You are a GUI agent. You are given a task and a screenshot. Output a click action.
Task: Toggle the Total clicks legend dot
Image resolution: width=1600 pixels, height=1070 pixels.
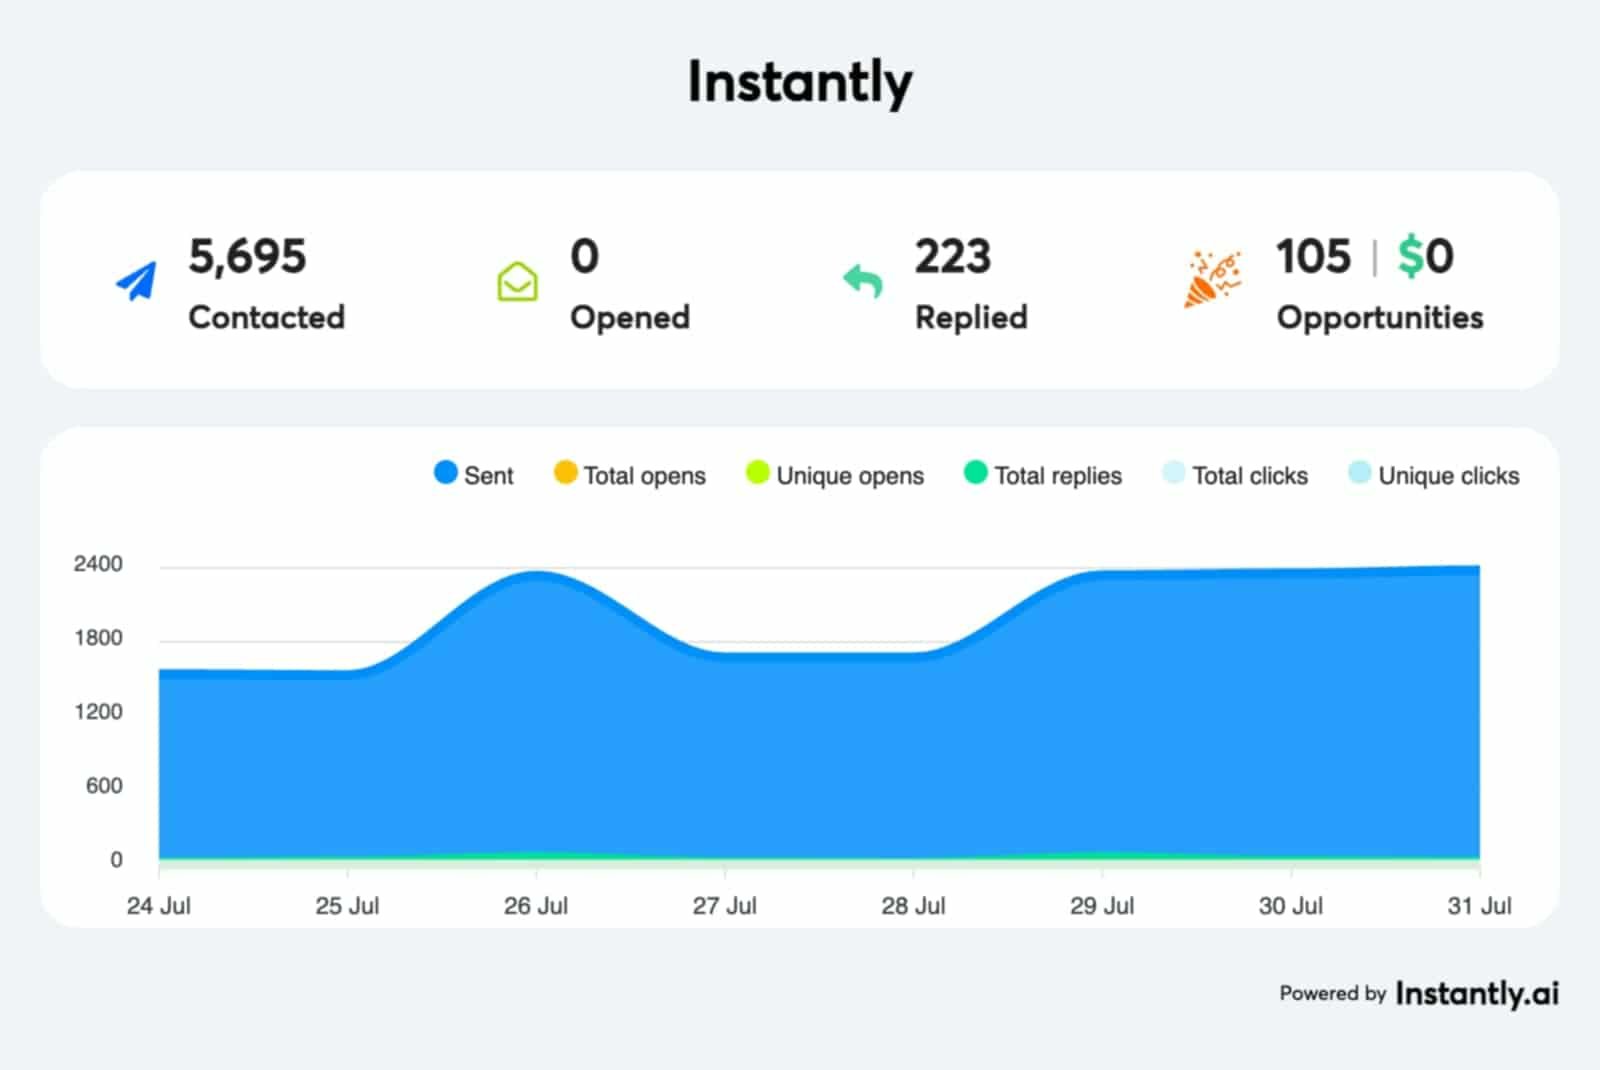(1173, 473)
